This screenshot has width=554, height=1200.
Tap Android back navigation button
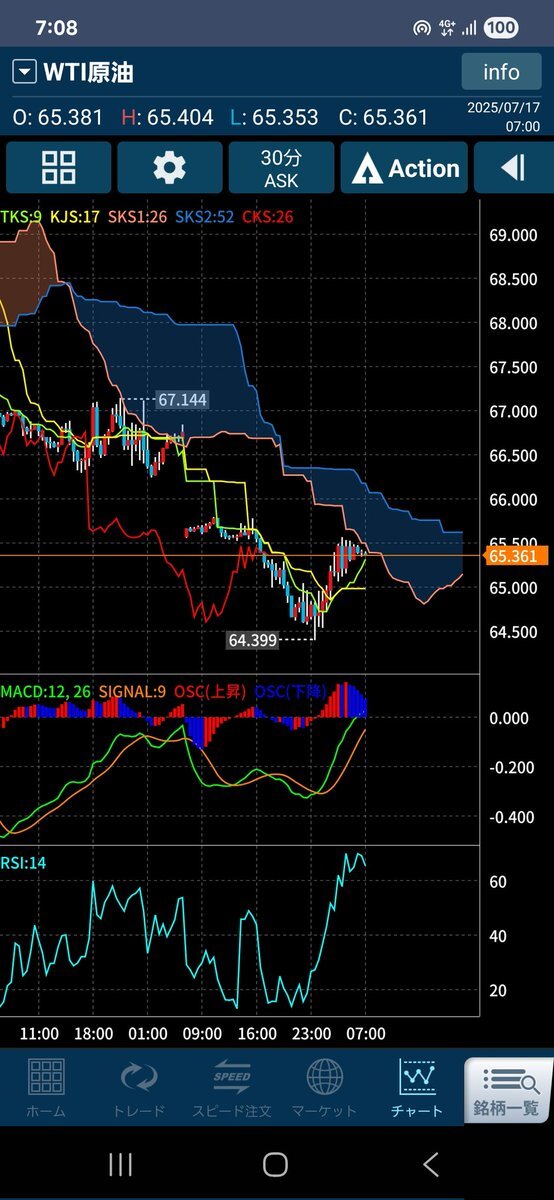(x=431, y=1163)
